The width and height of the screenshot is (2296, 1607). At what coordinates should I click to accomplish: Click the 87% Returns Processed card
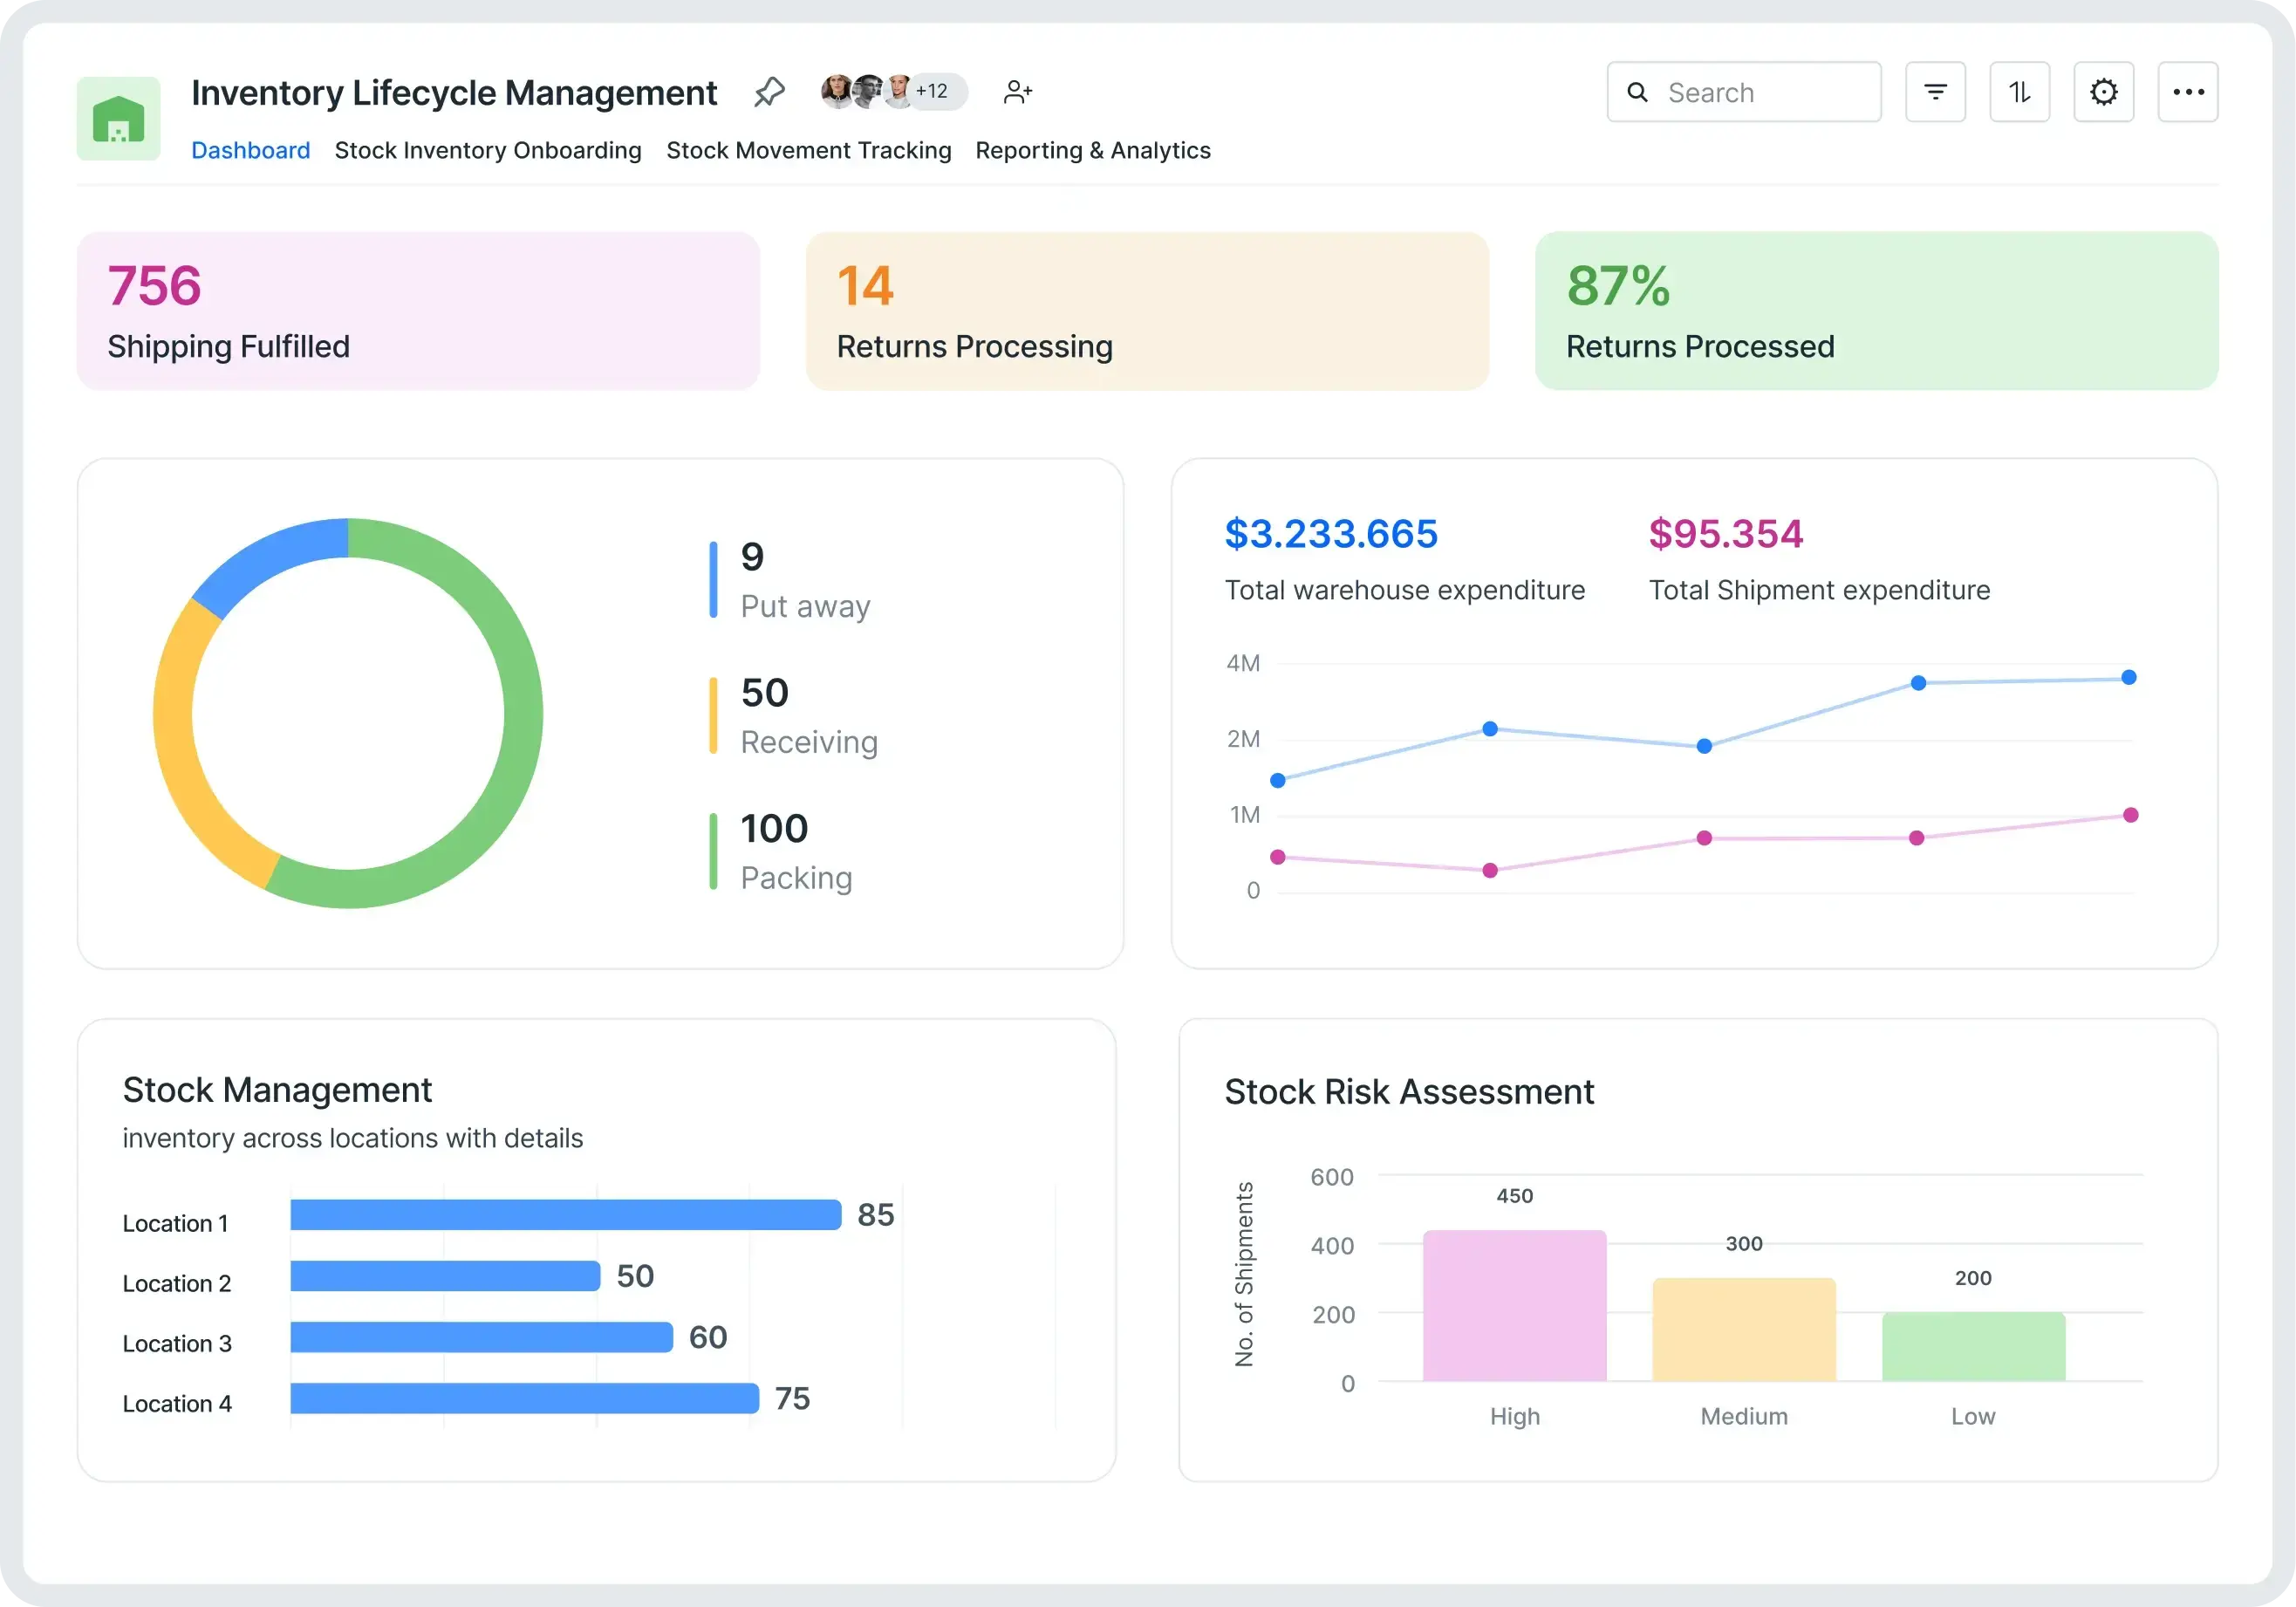[1876, 310]
